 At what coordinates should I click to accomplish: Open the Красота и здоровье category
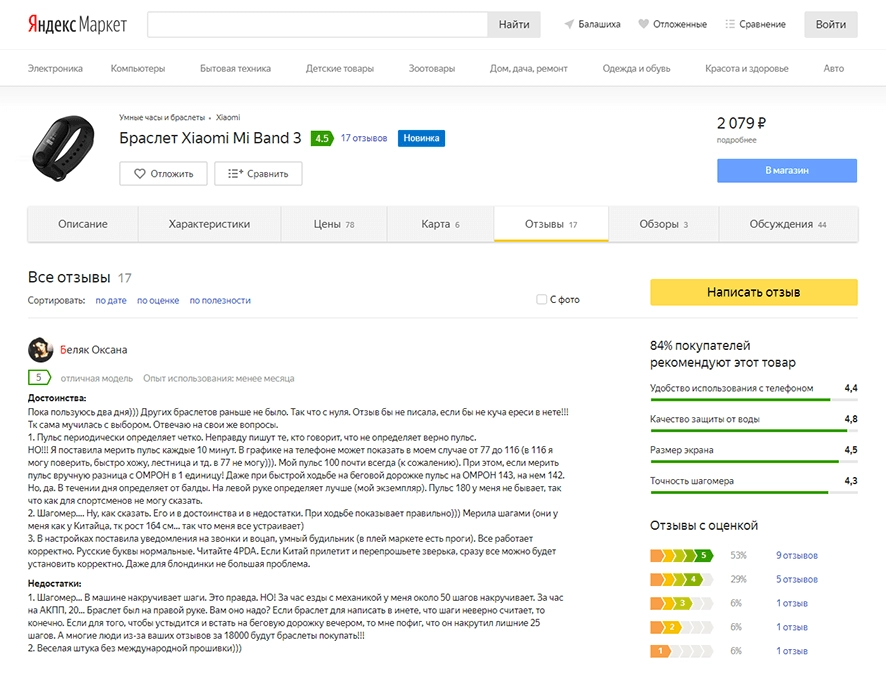click(746, 68)
